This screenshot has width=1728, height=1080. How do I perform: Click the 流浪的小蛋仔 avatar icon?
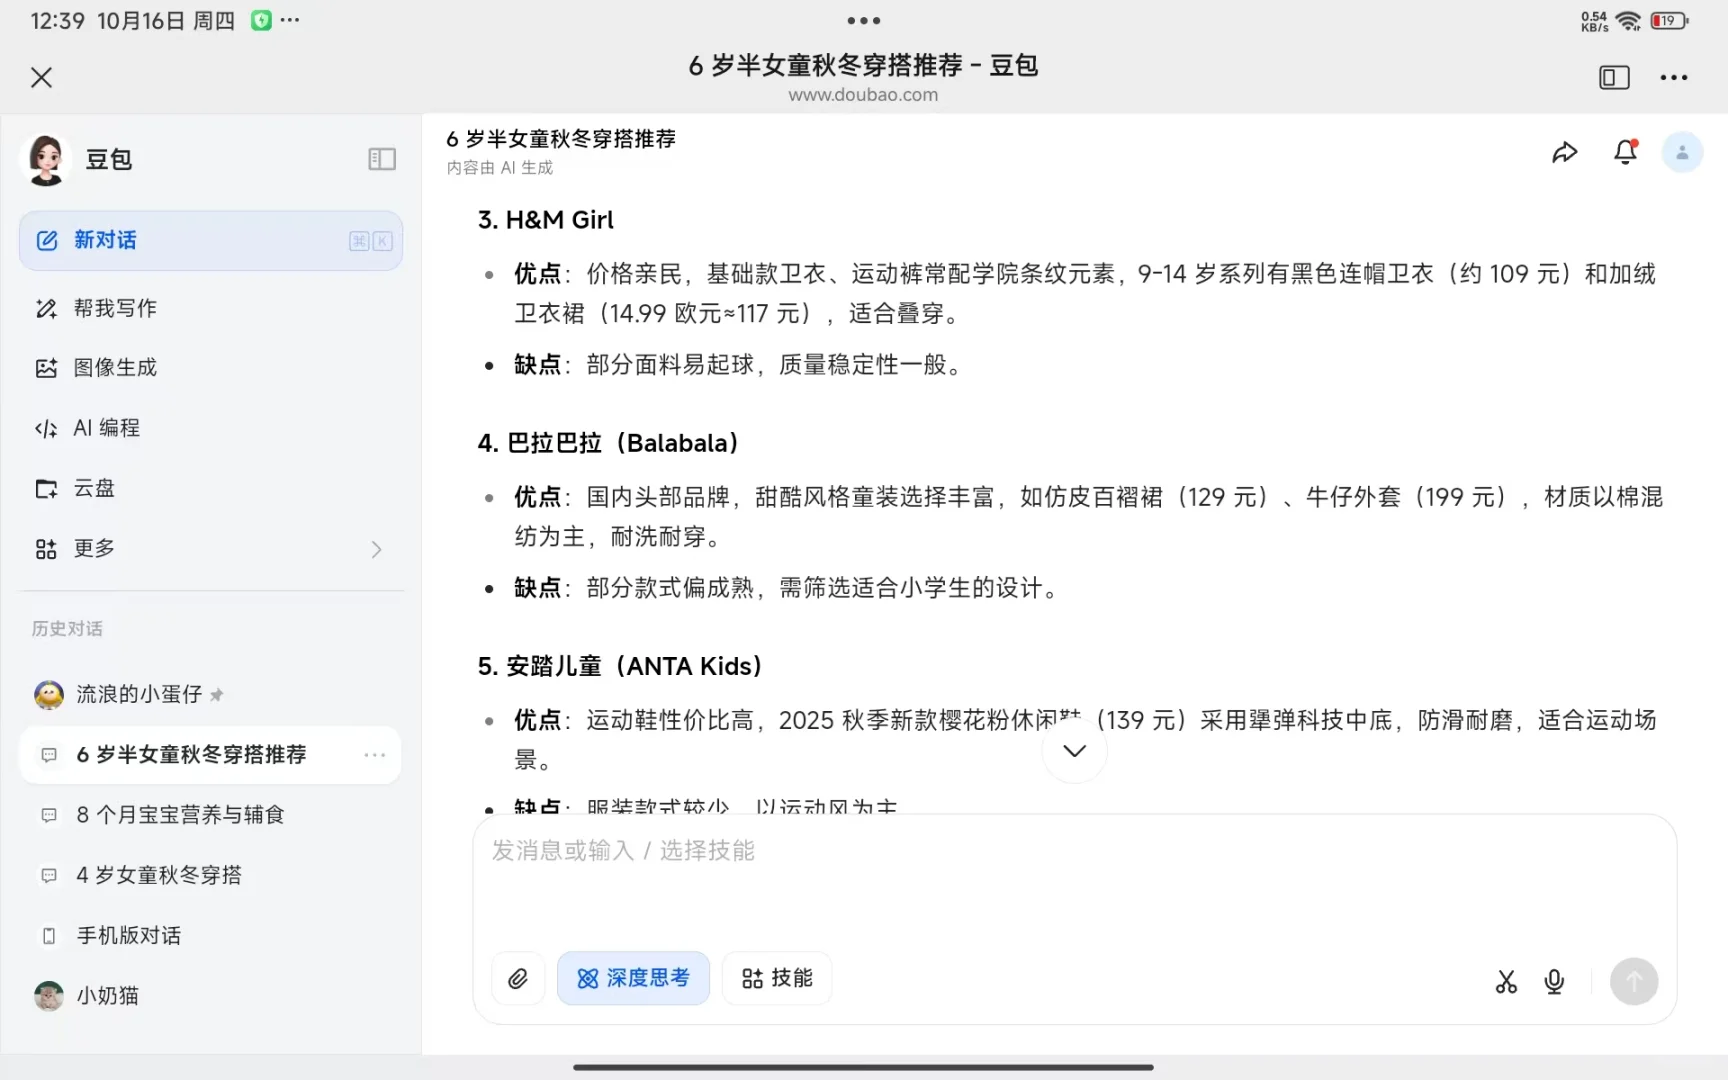coord(49,694)
